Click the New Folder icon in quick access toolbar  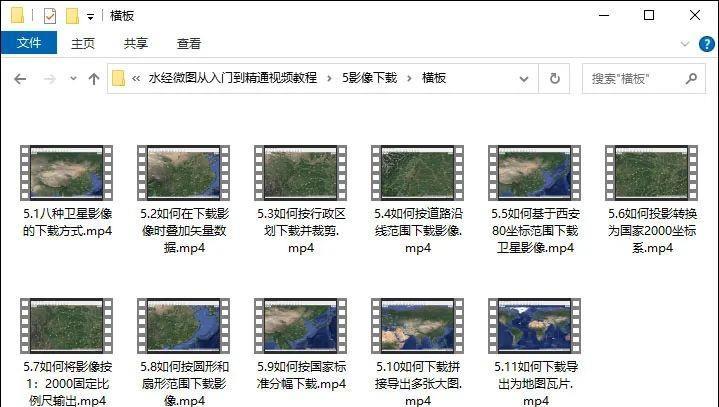coord(72,16)
